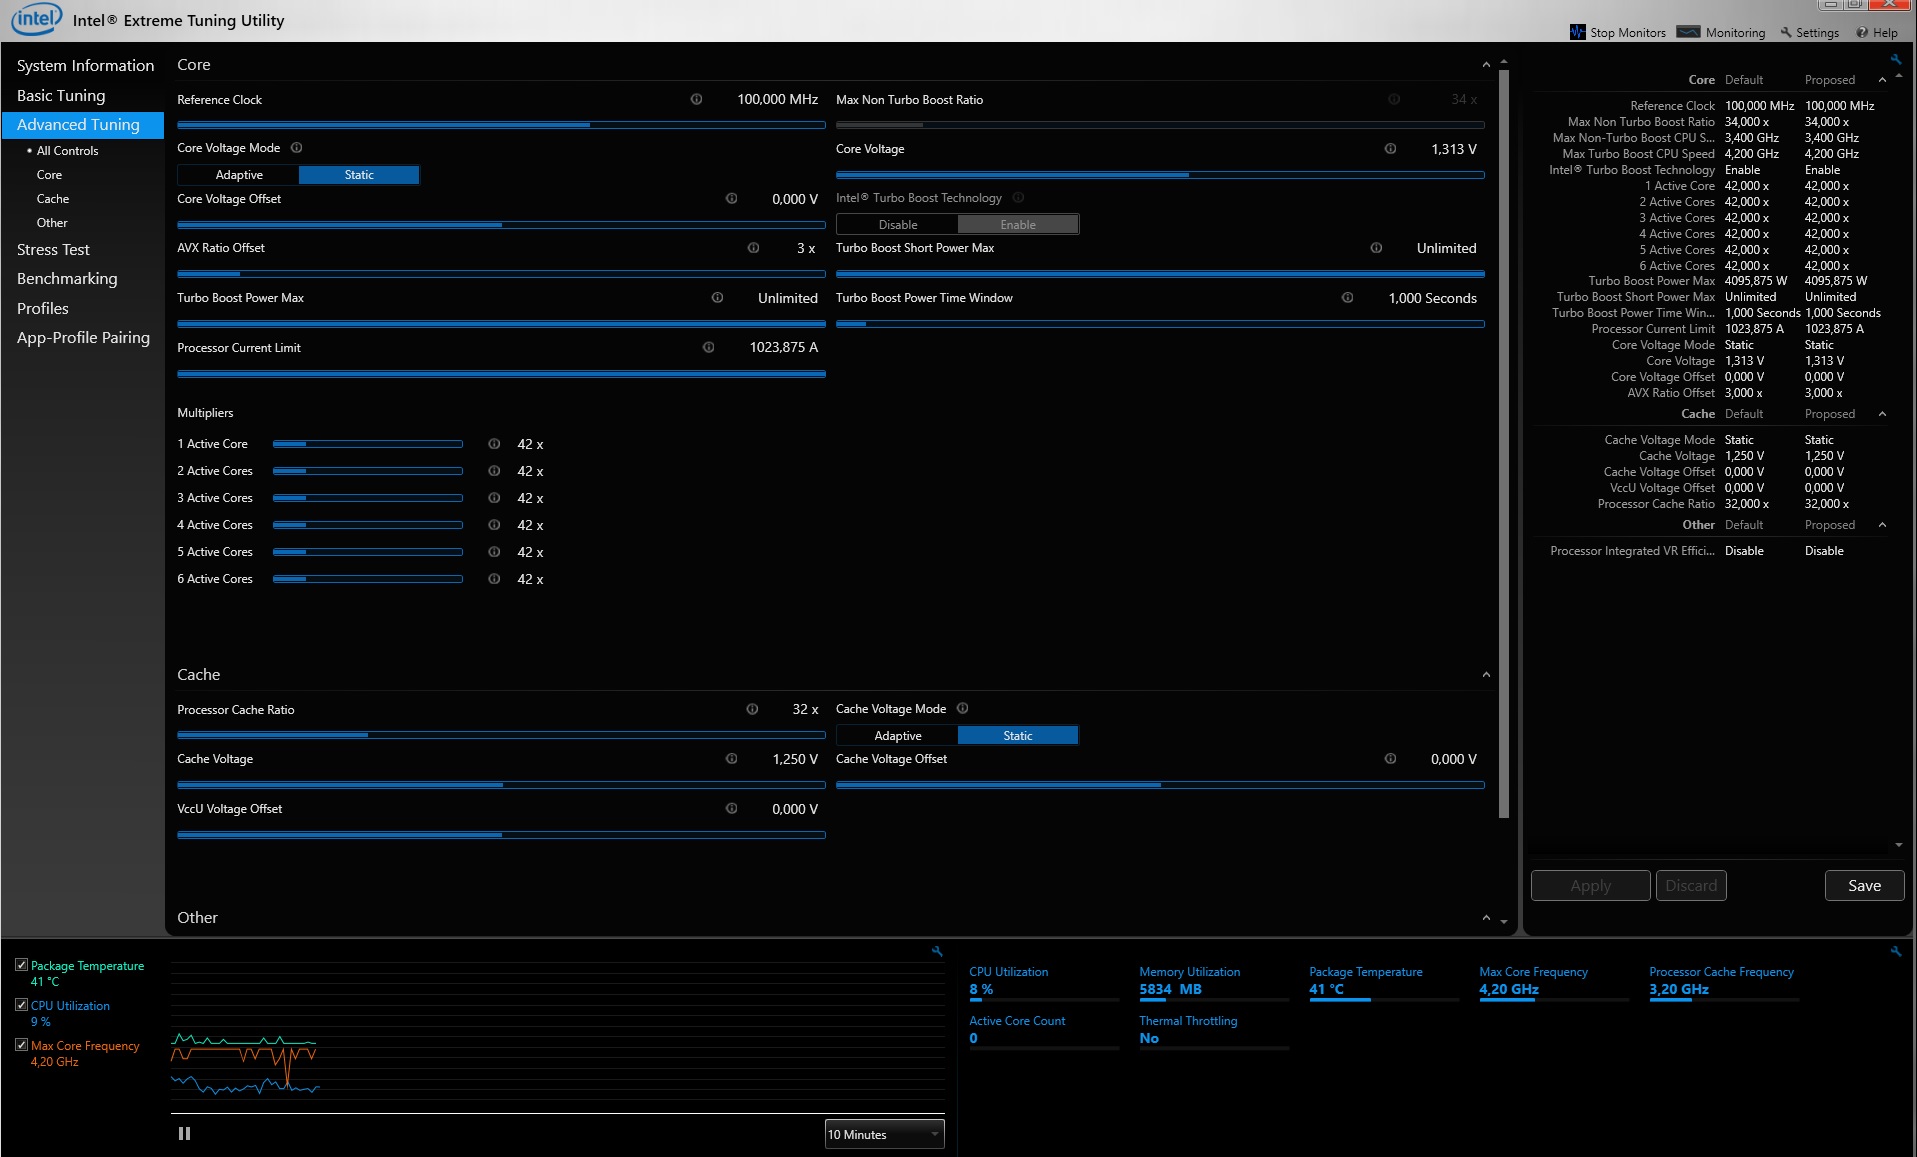
Task: Pause the monitoring graph
Action: (184, 1134)
